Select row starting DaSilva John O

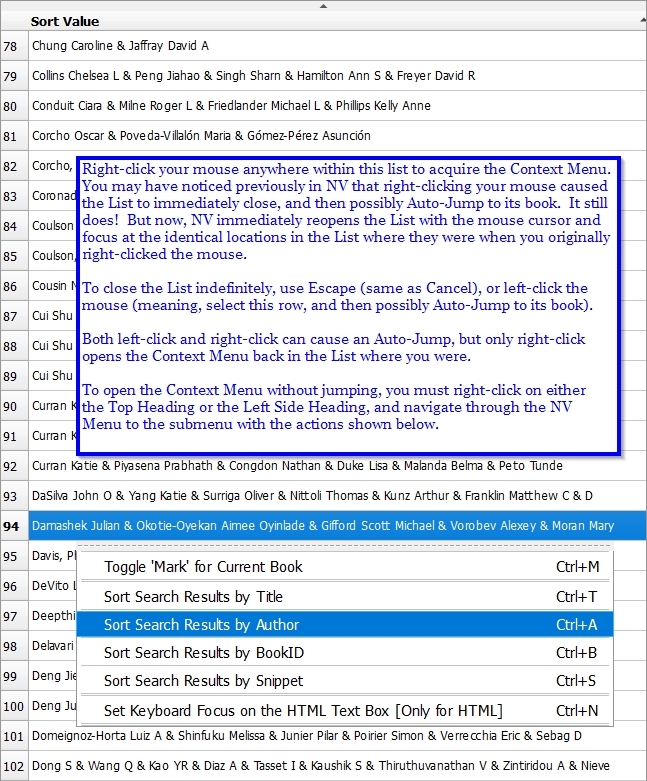click(337, 496)
